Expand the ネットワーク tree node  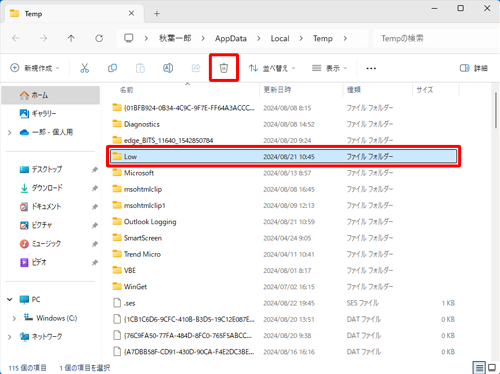coord(10,337)
